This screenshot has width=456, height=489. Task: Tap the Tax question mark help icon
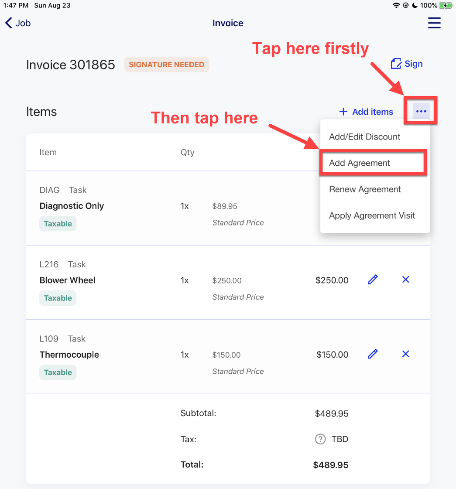click(x=320, y=439)
